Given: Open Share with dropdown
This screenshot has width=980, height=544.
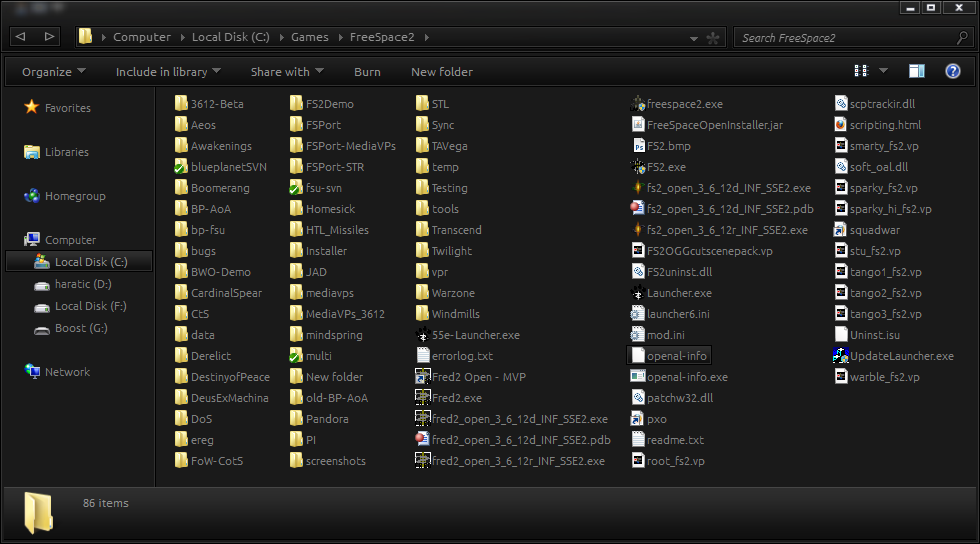Looking at the screenshot, I should pos(287,72).
